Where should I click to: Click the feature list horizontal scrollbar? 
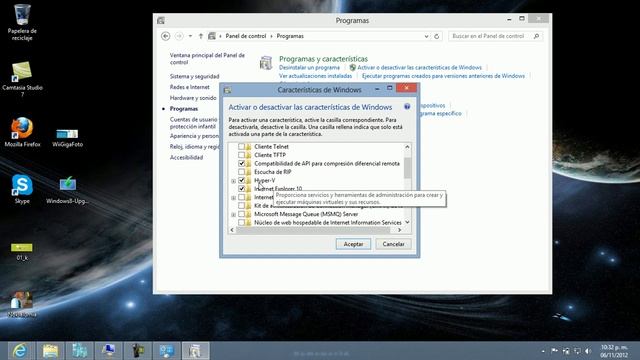[x=313, y=230]
